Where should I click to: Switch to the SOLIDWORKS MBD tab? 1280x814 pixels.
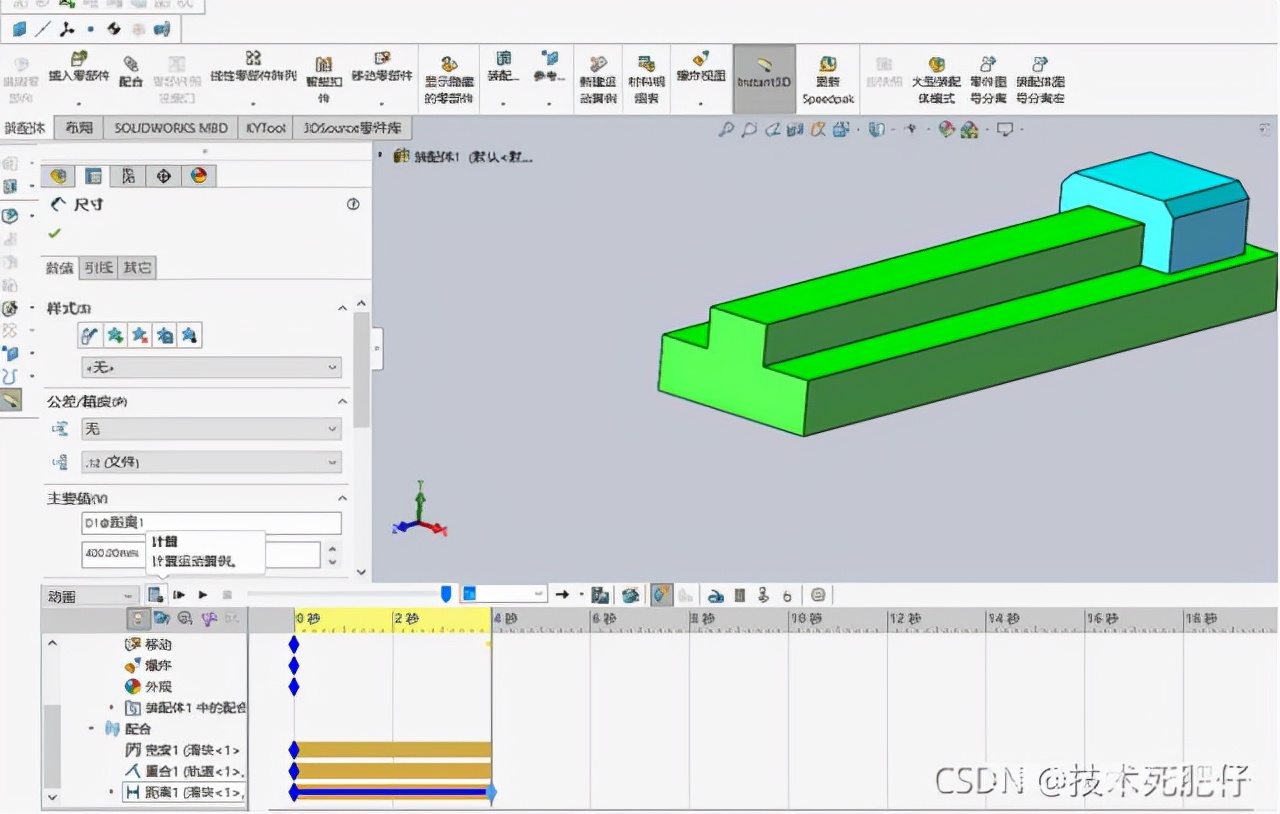tap(170, 128)
